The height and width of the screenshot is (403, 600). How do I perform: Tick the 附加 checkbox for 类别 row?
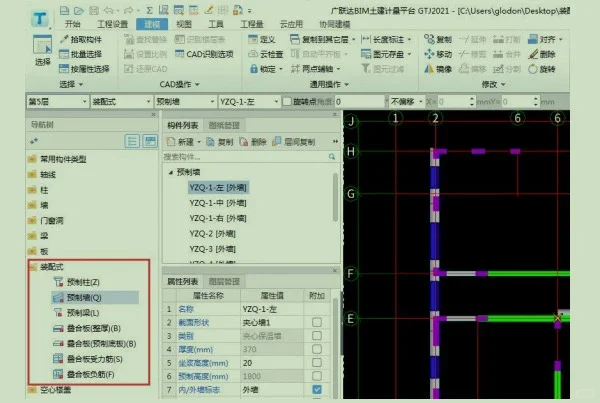click(316, 336)
